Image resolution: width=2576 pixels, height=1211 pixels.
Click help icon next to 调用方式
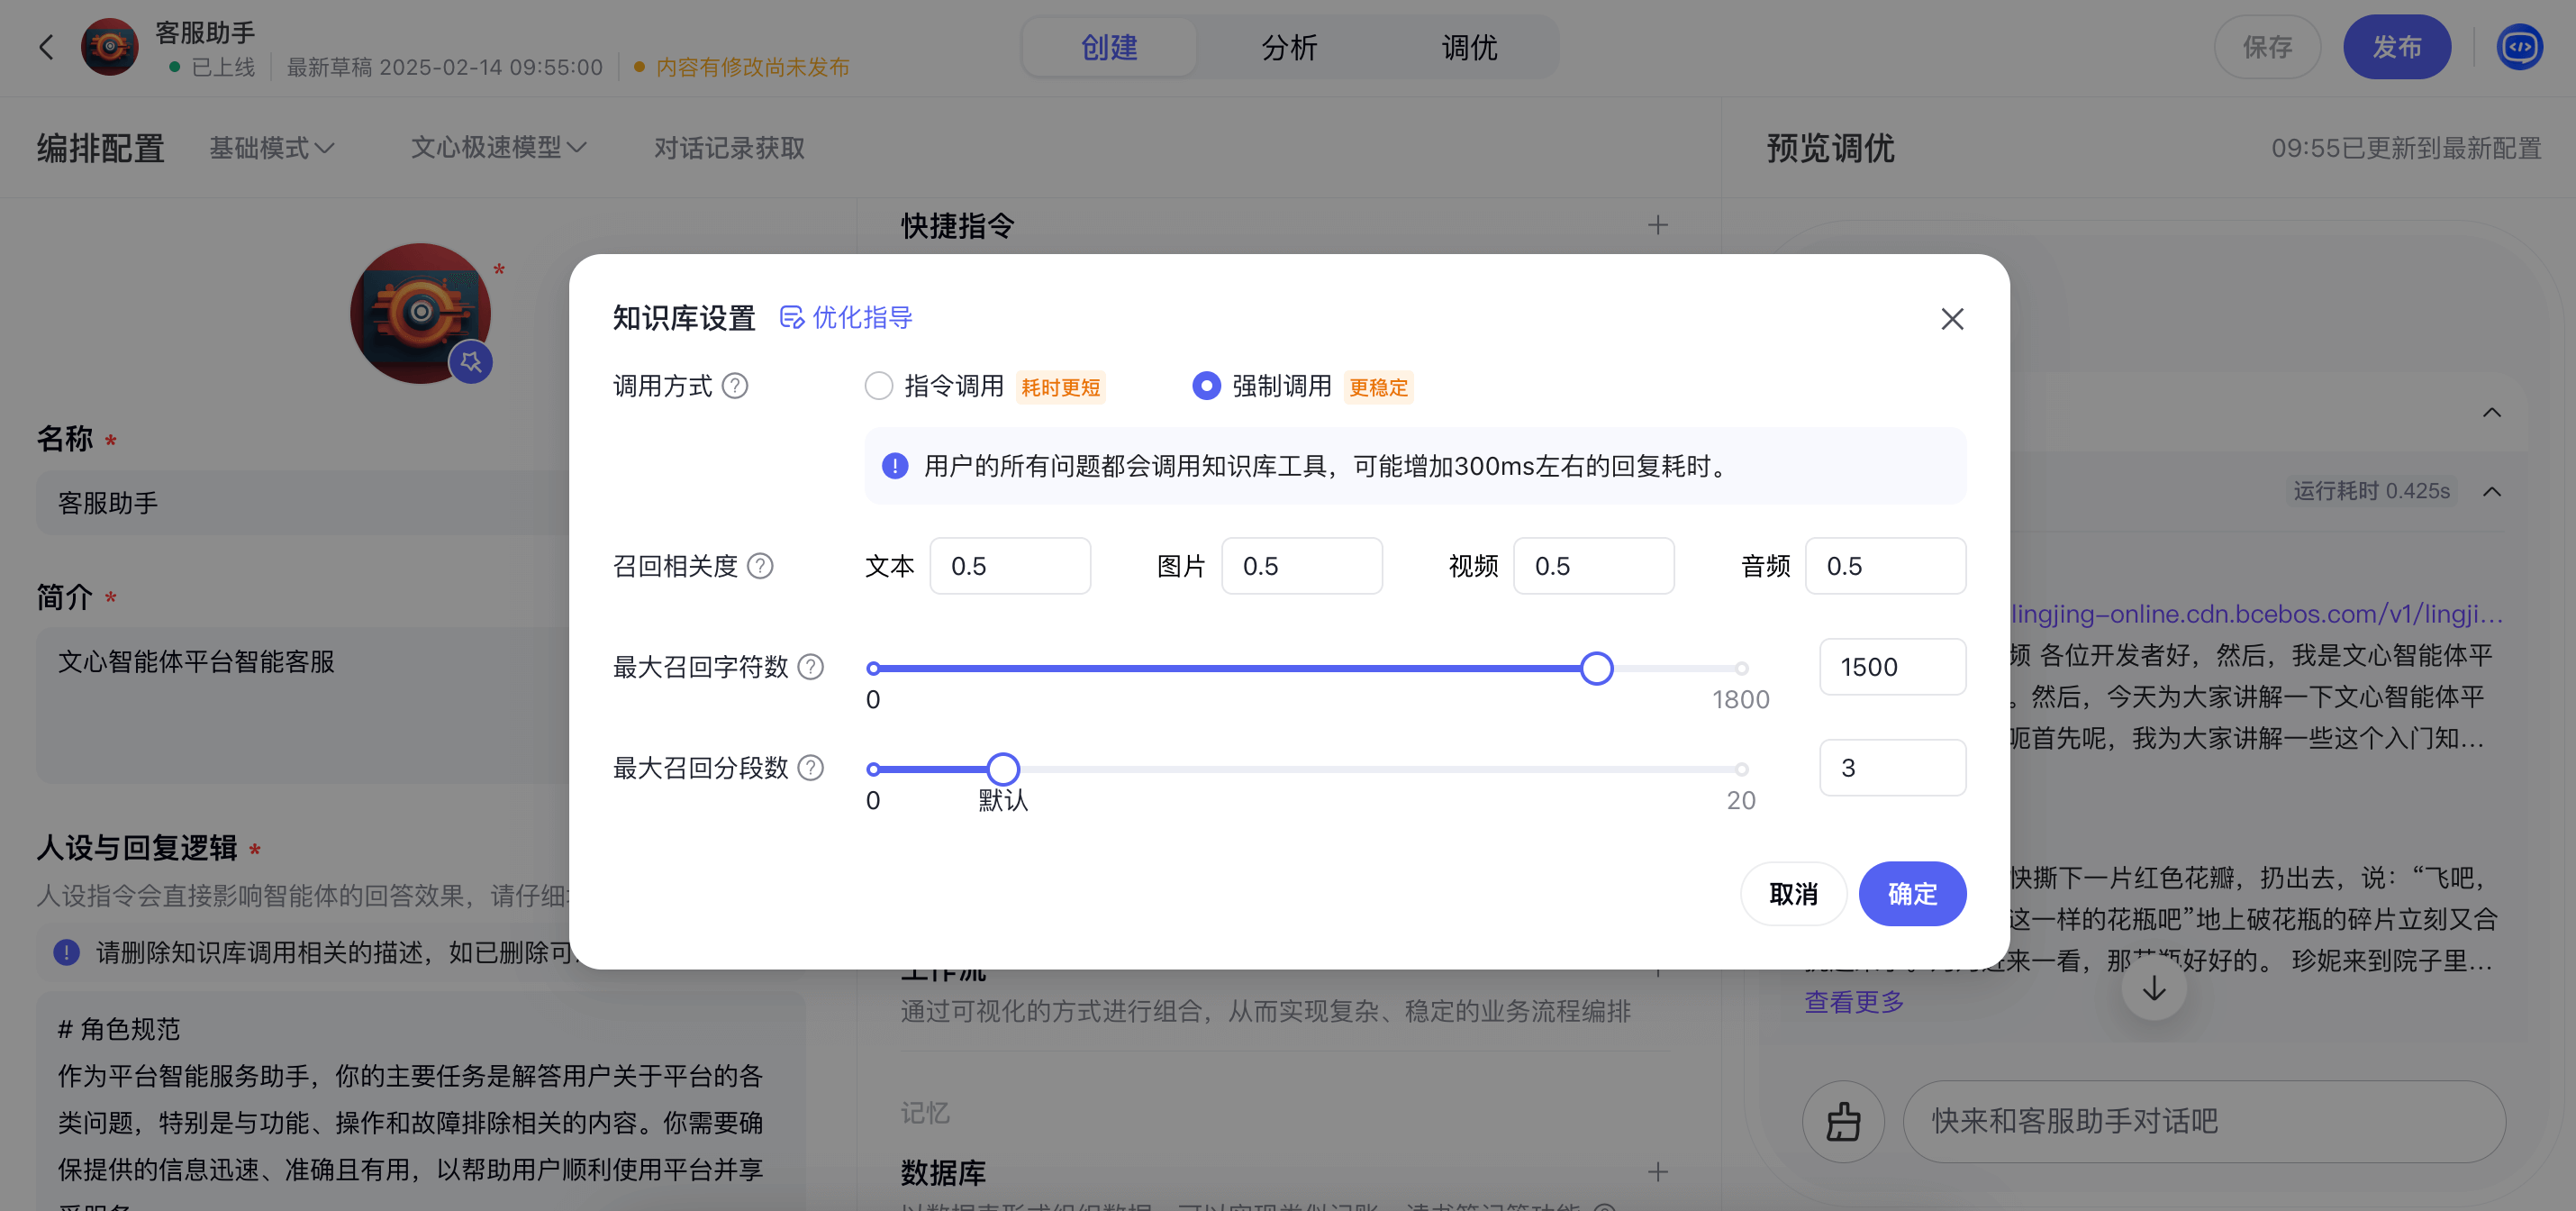[x=735, y=386]
